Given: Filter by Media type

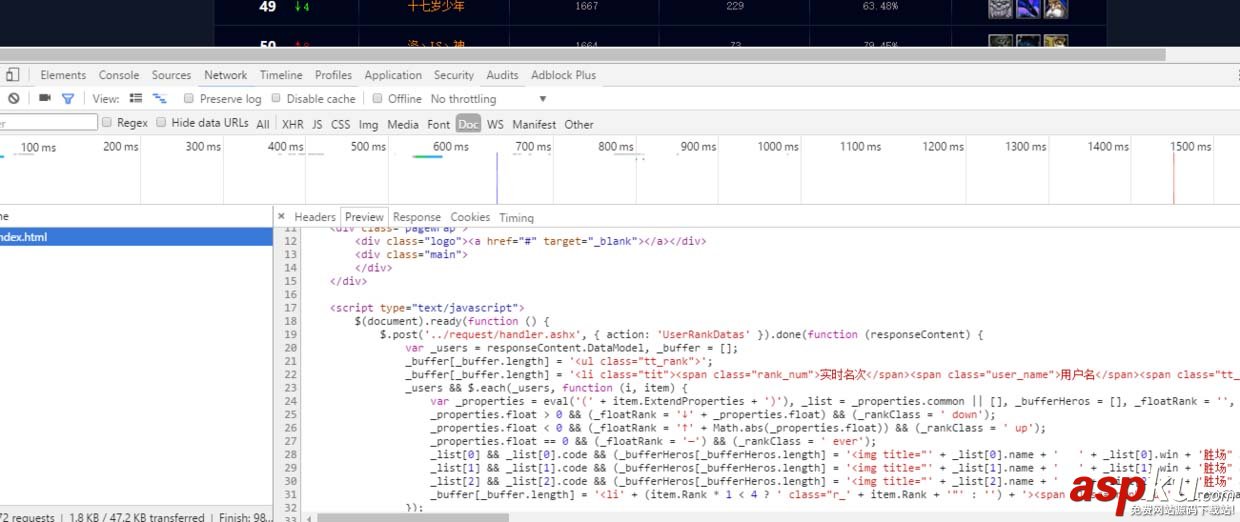Looking at the screenshot, I should 403,124.
